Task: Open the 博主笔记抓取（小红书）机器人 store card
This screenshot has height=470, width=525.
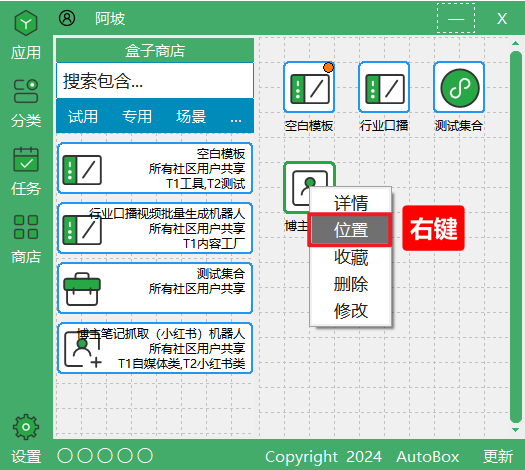Action: tap(155, 348)
